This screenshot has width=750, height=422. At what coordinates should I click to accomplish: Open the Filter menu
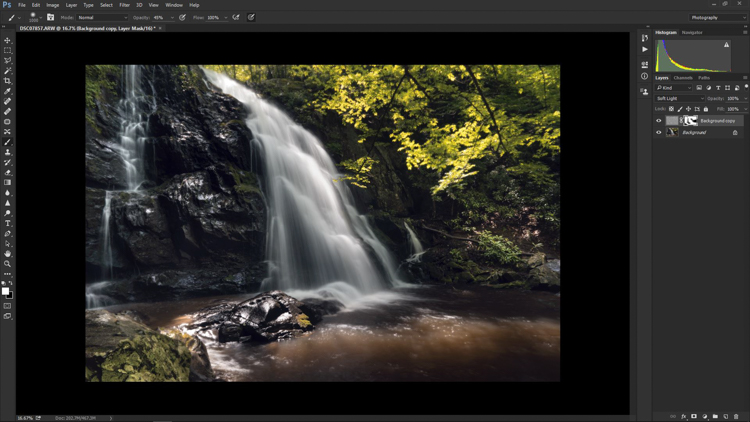click(x=124, y=5)
